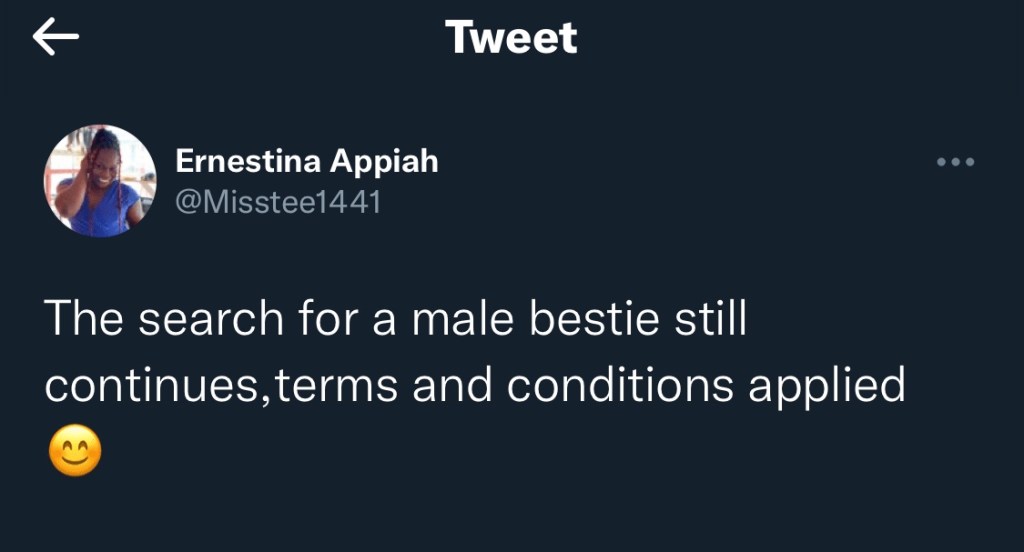Click the Ernestina Appiah display name
The width and height of the screenshot is (1024, 552).
(x=307, y=161)
